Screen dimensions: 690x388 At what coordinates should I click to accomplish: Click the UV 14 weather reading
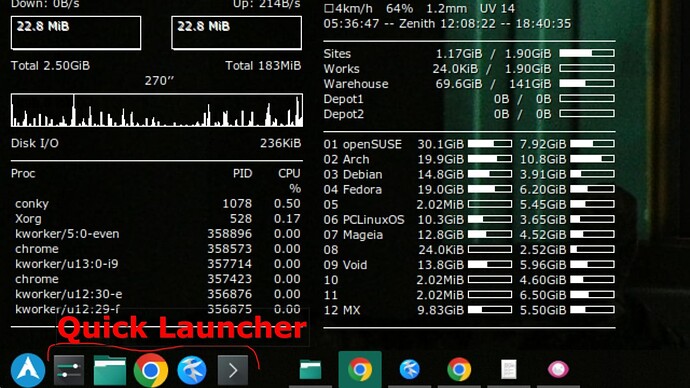pyautogui.click(x=497, y=8)
